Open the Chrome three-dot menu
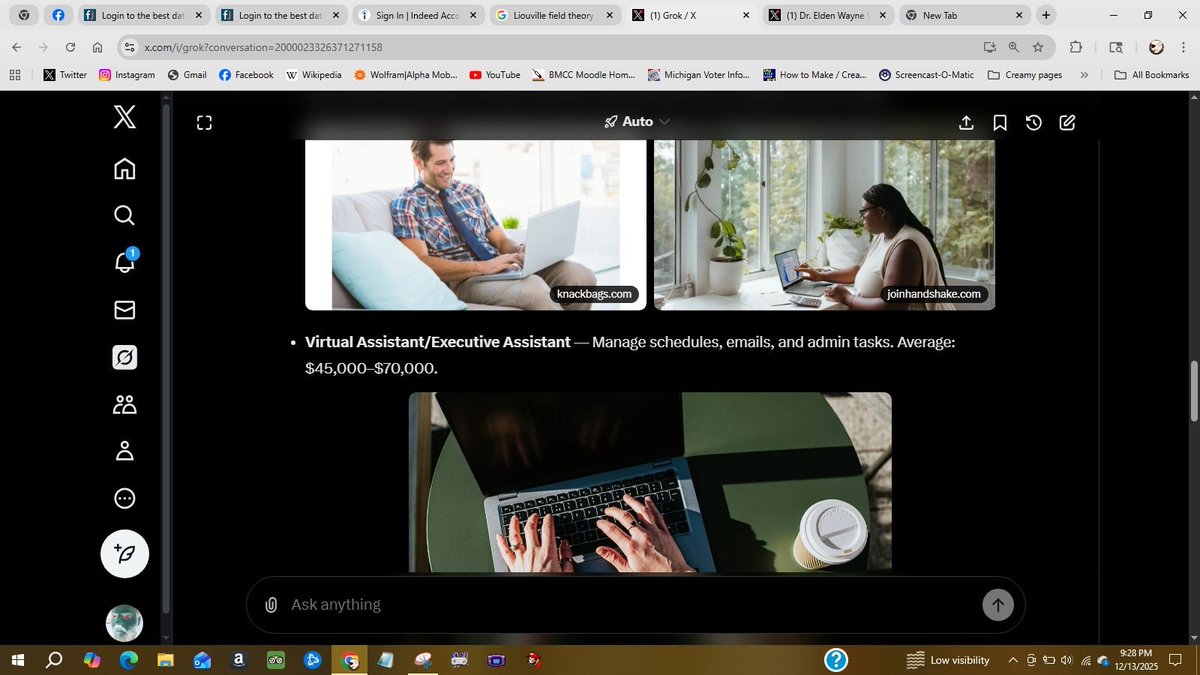Screen dimensions: 1200x675 [x=1183, y=47]
